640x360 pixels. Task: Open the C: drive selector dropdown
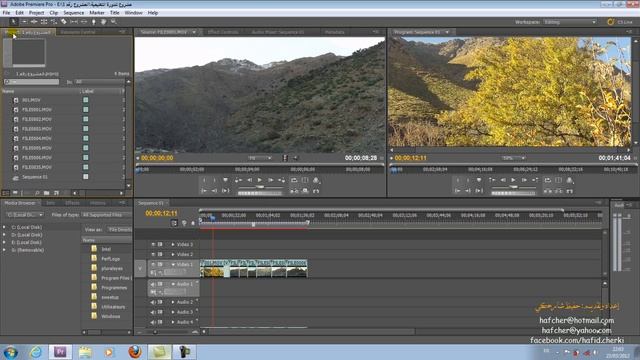point(24,214)
